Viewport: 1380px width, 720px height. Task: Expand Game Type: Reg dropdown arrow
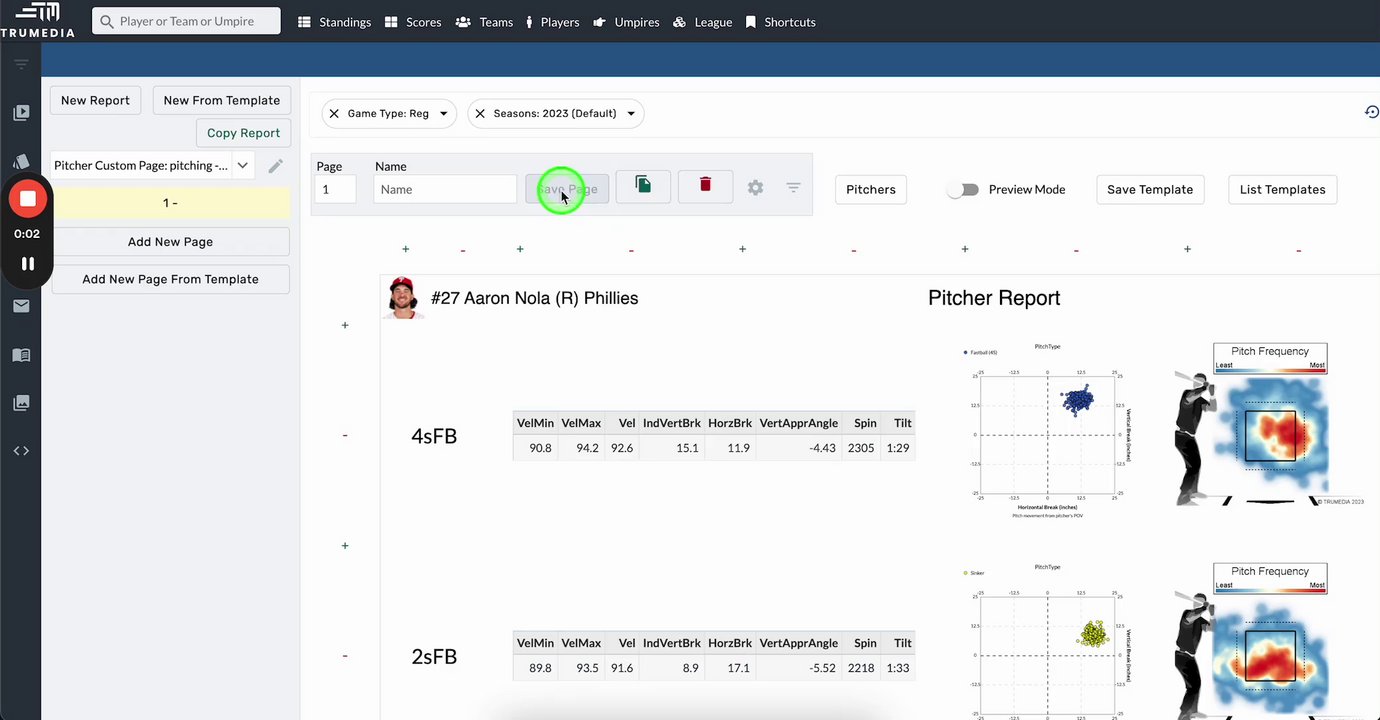point(443,114)
